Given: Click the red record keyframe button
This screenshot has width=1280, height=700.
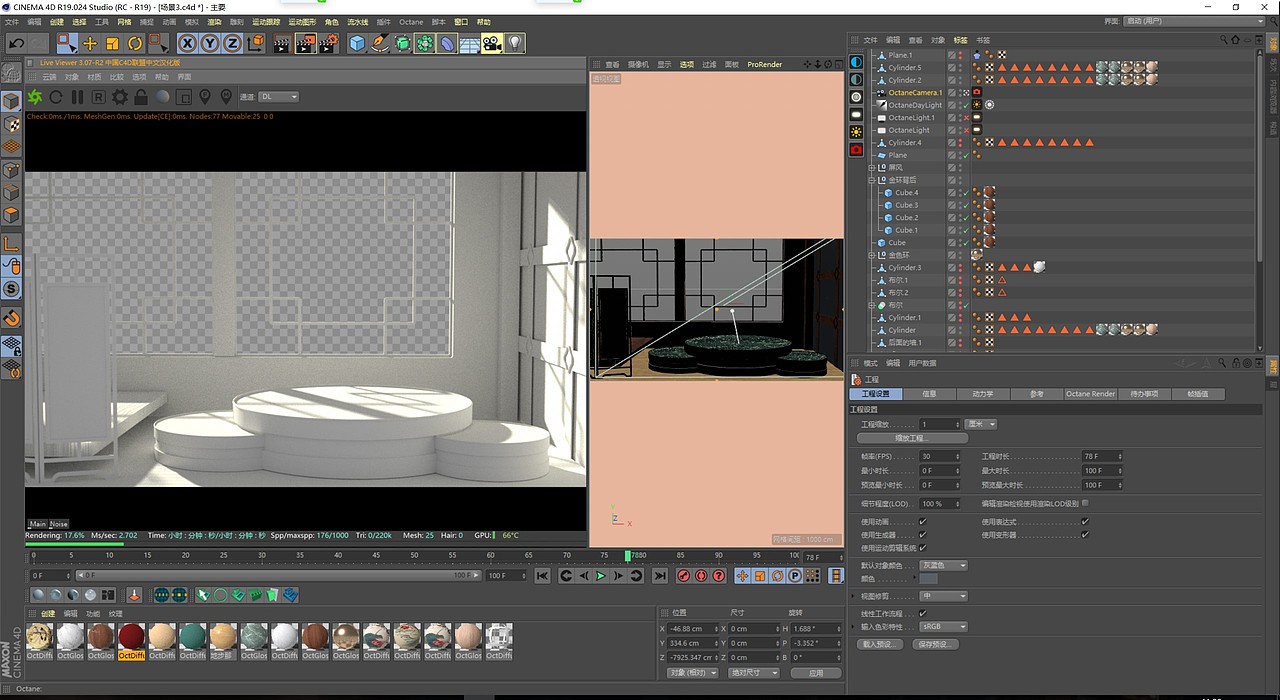Looking at the screenshot, I should tap(684, 576).
